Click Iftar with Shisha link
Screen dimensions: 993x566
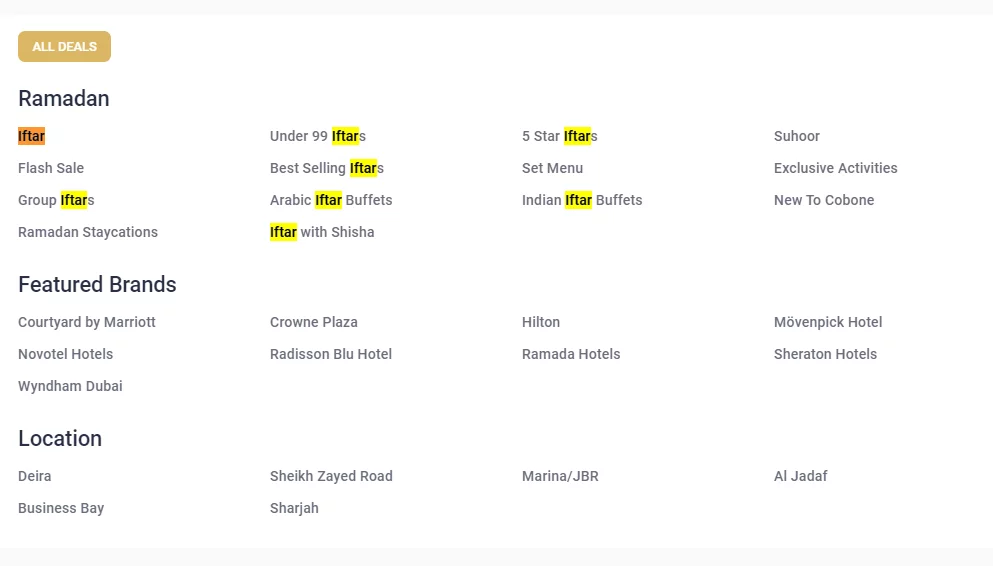click(322, 232)
